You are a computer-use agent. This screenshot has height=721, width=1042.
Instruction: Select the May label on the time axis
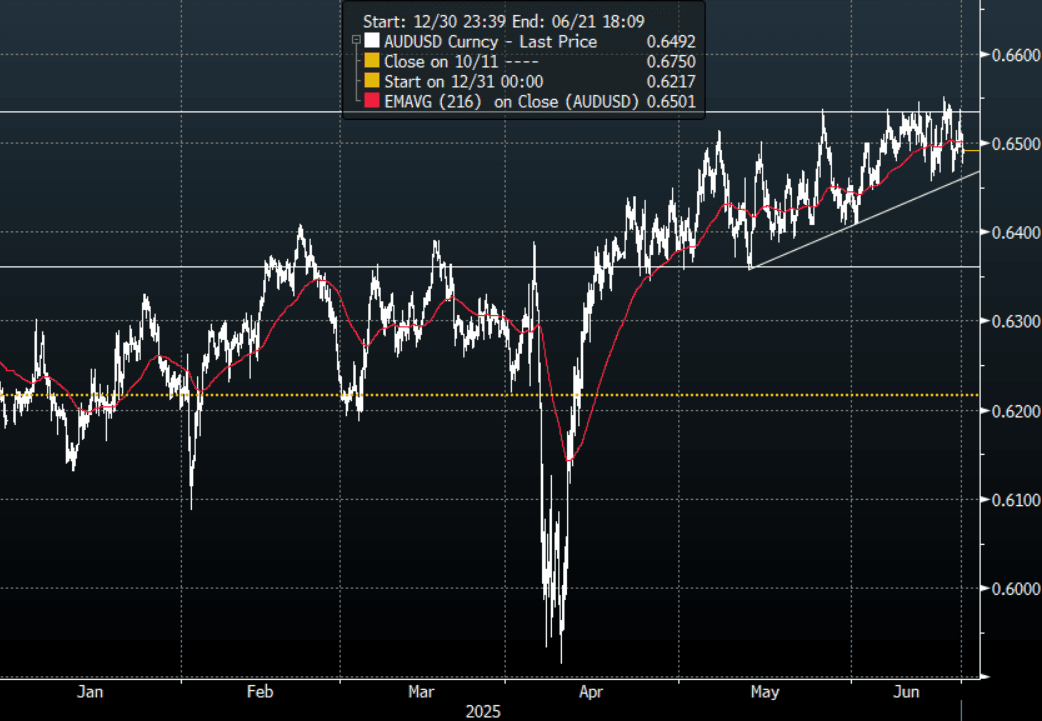765,692
